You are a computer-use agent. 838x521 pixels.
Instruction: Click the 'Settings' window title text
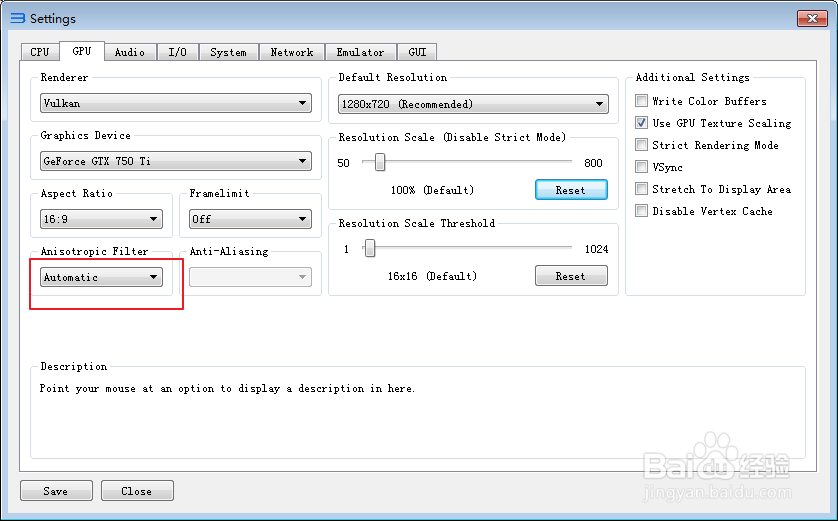coord(53,19)
